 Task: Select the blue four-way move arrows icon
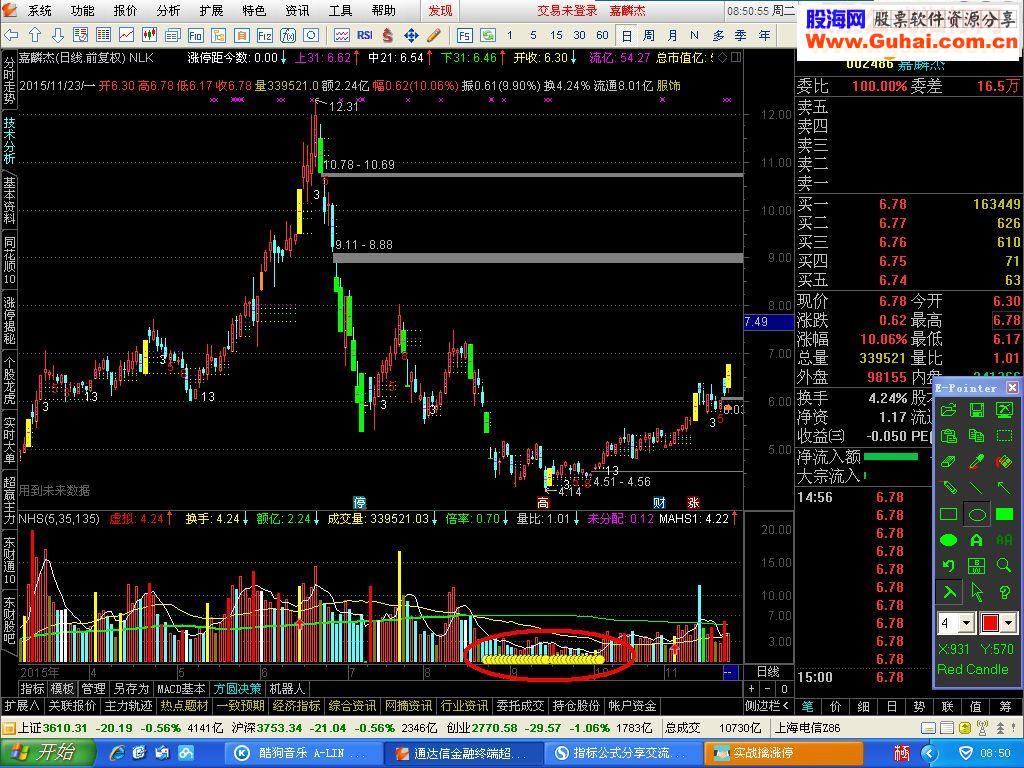pos(411,35)
